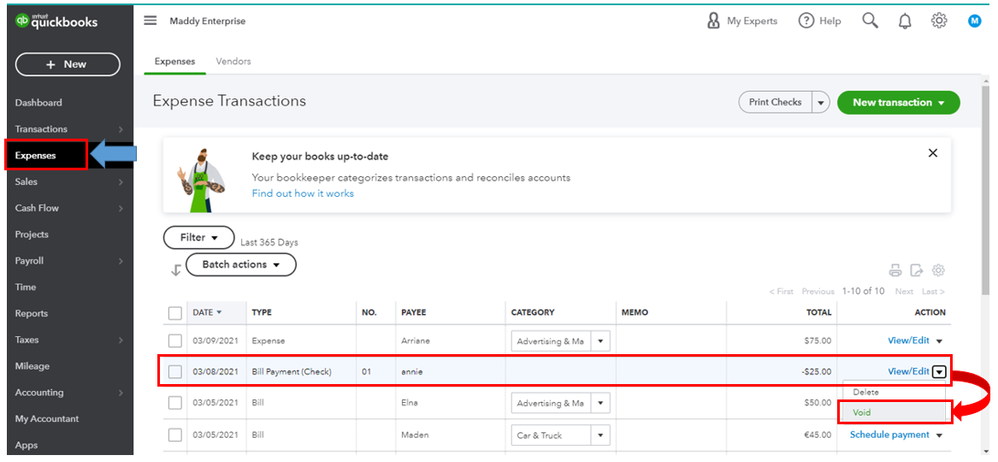This screenshot has width=998, height=462.
Task: Click the + New button
Action: (67, 64)
